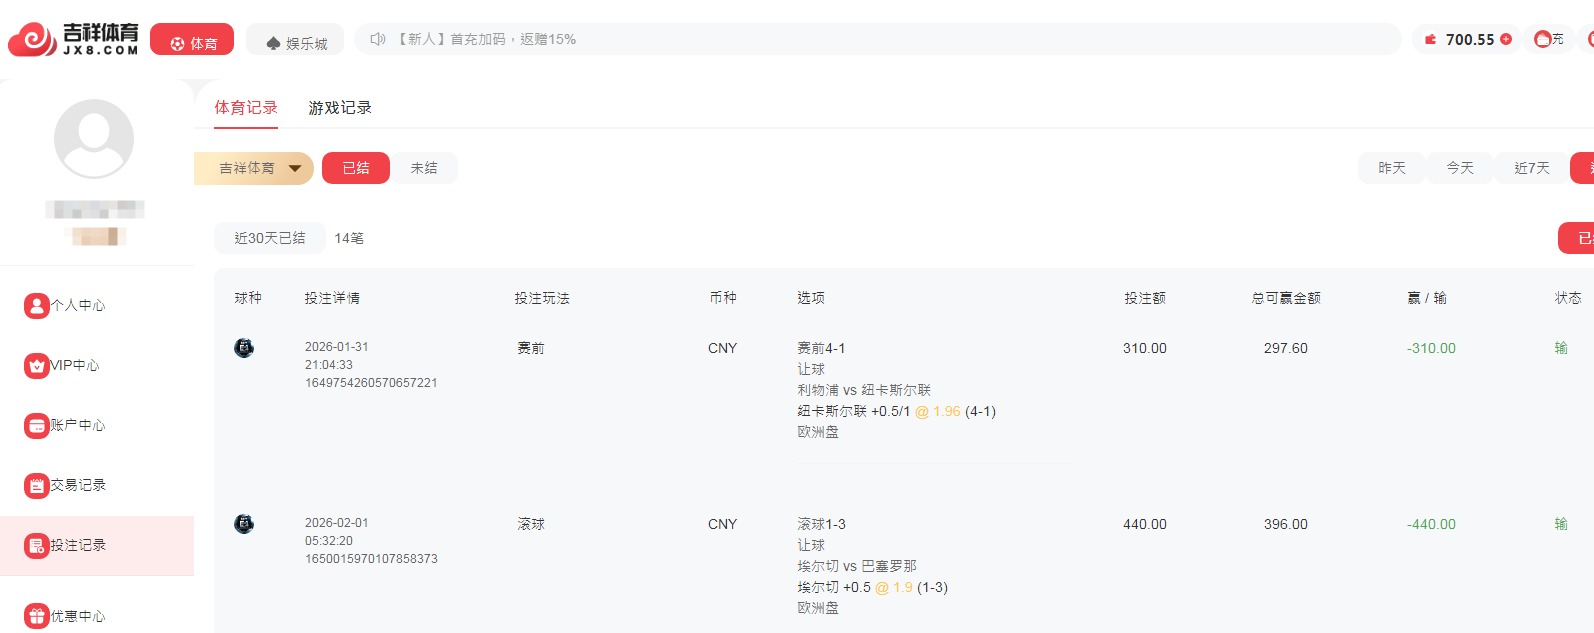1594x633 pixels.
Task: Expand the 吉祥体育 platform dropdown
Action: (251, 168)
